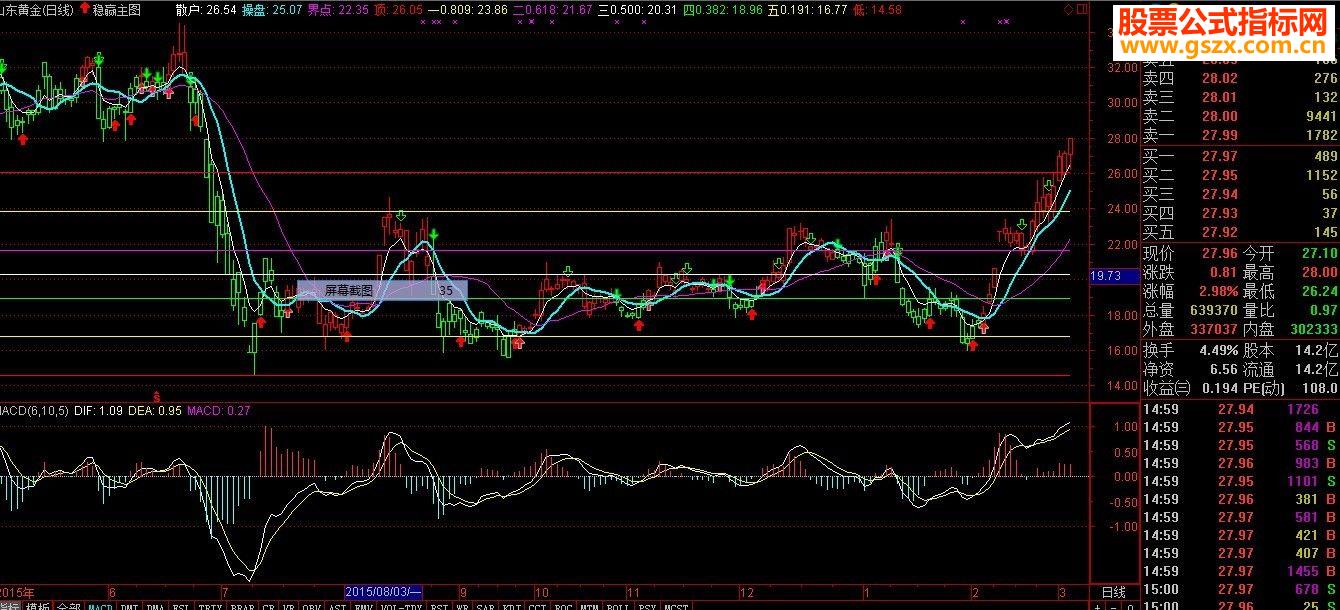This screenshot has height=610, width=1340.
Task: Click the 卖二 price 28.00
Action: 1220,116
